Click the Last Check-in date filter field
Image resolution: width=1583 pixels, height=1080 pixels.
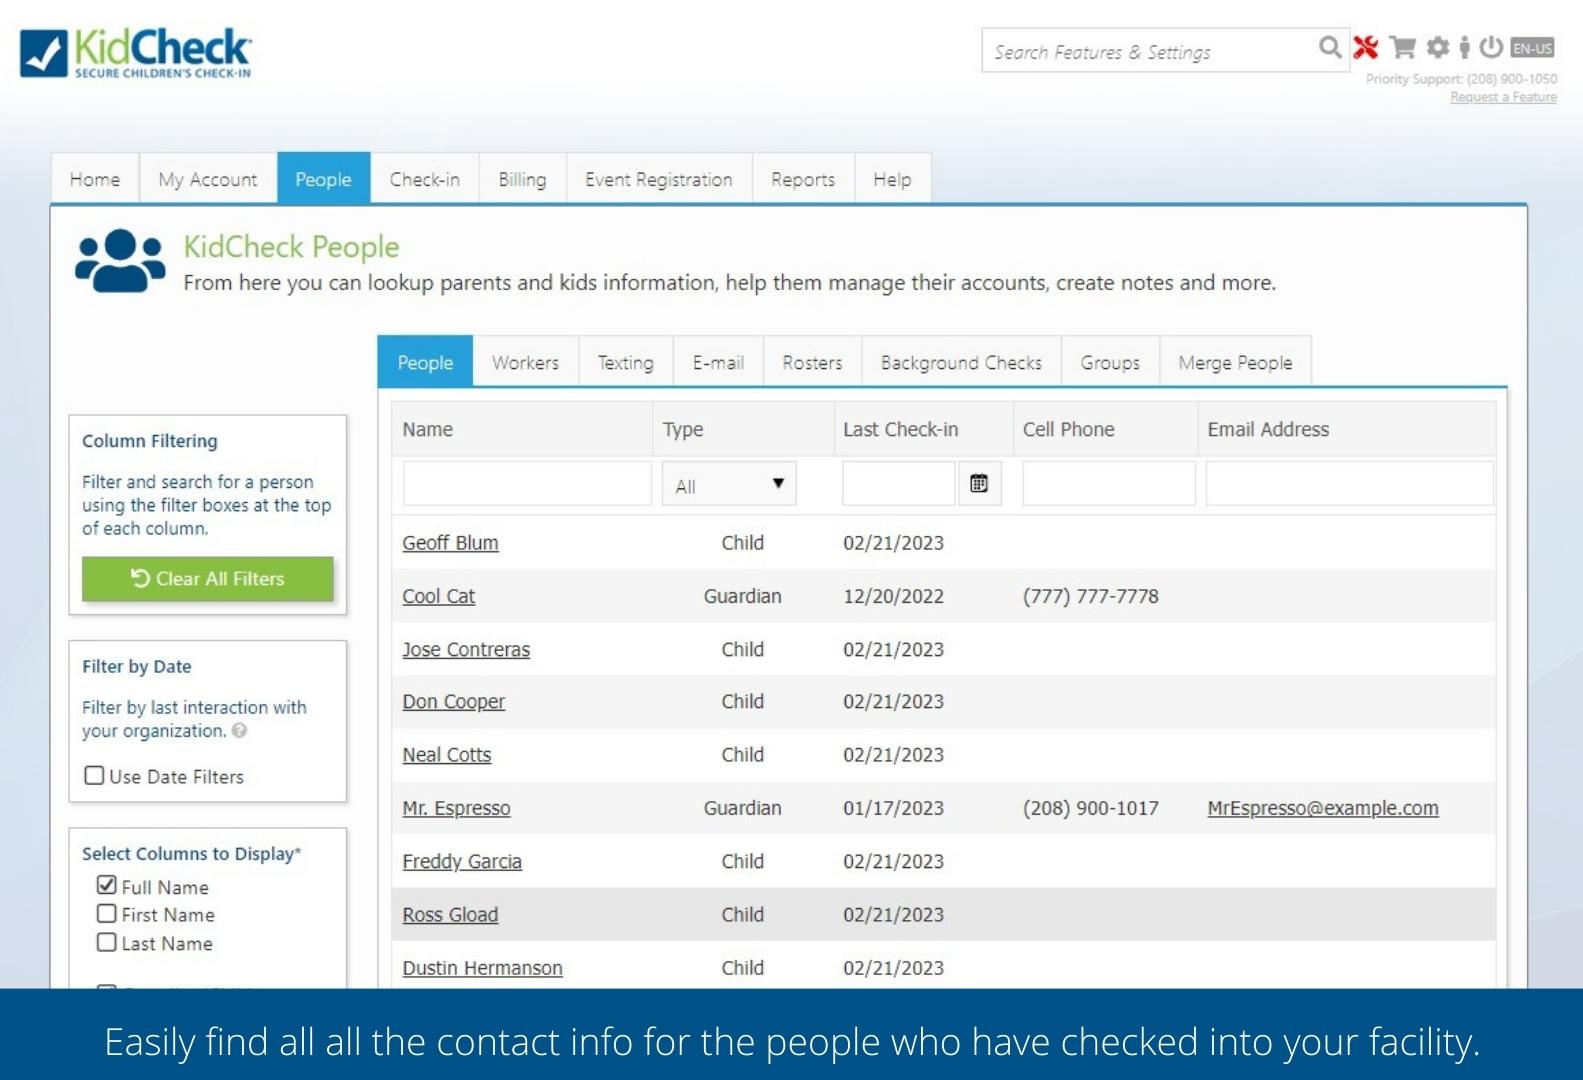point(898,484)
